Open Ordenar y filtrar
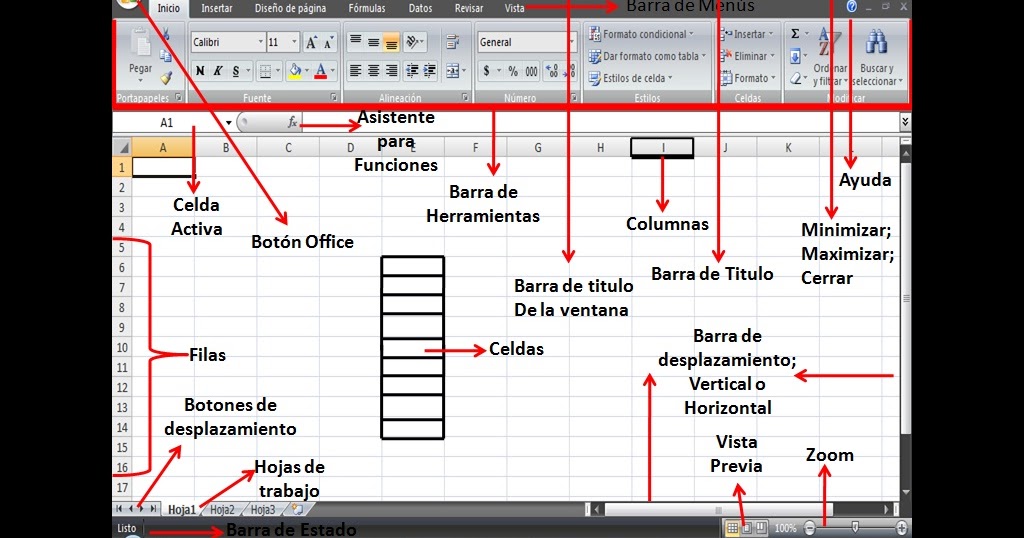This screenshot has height=538, width=1024. (829, 57)
